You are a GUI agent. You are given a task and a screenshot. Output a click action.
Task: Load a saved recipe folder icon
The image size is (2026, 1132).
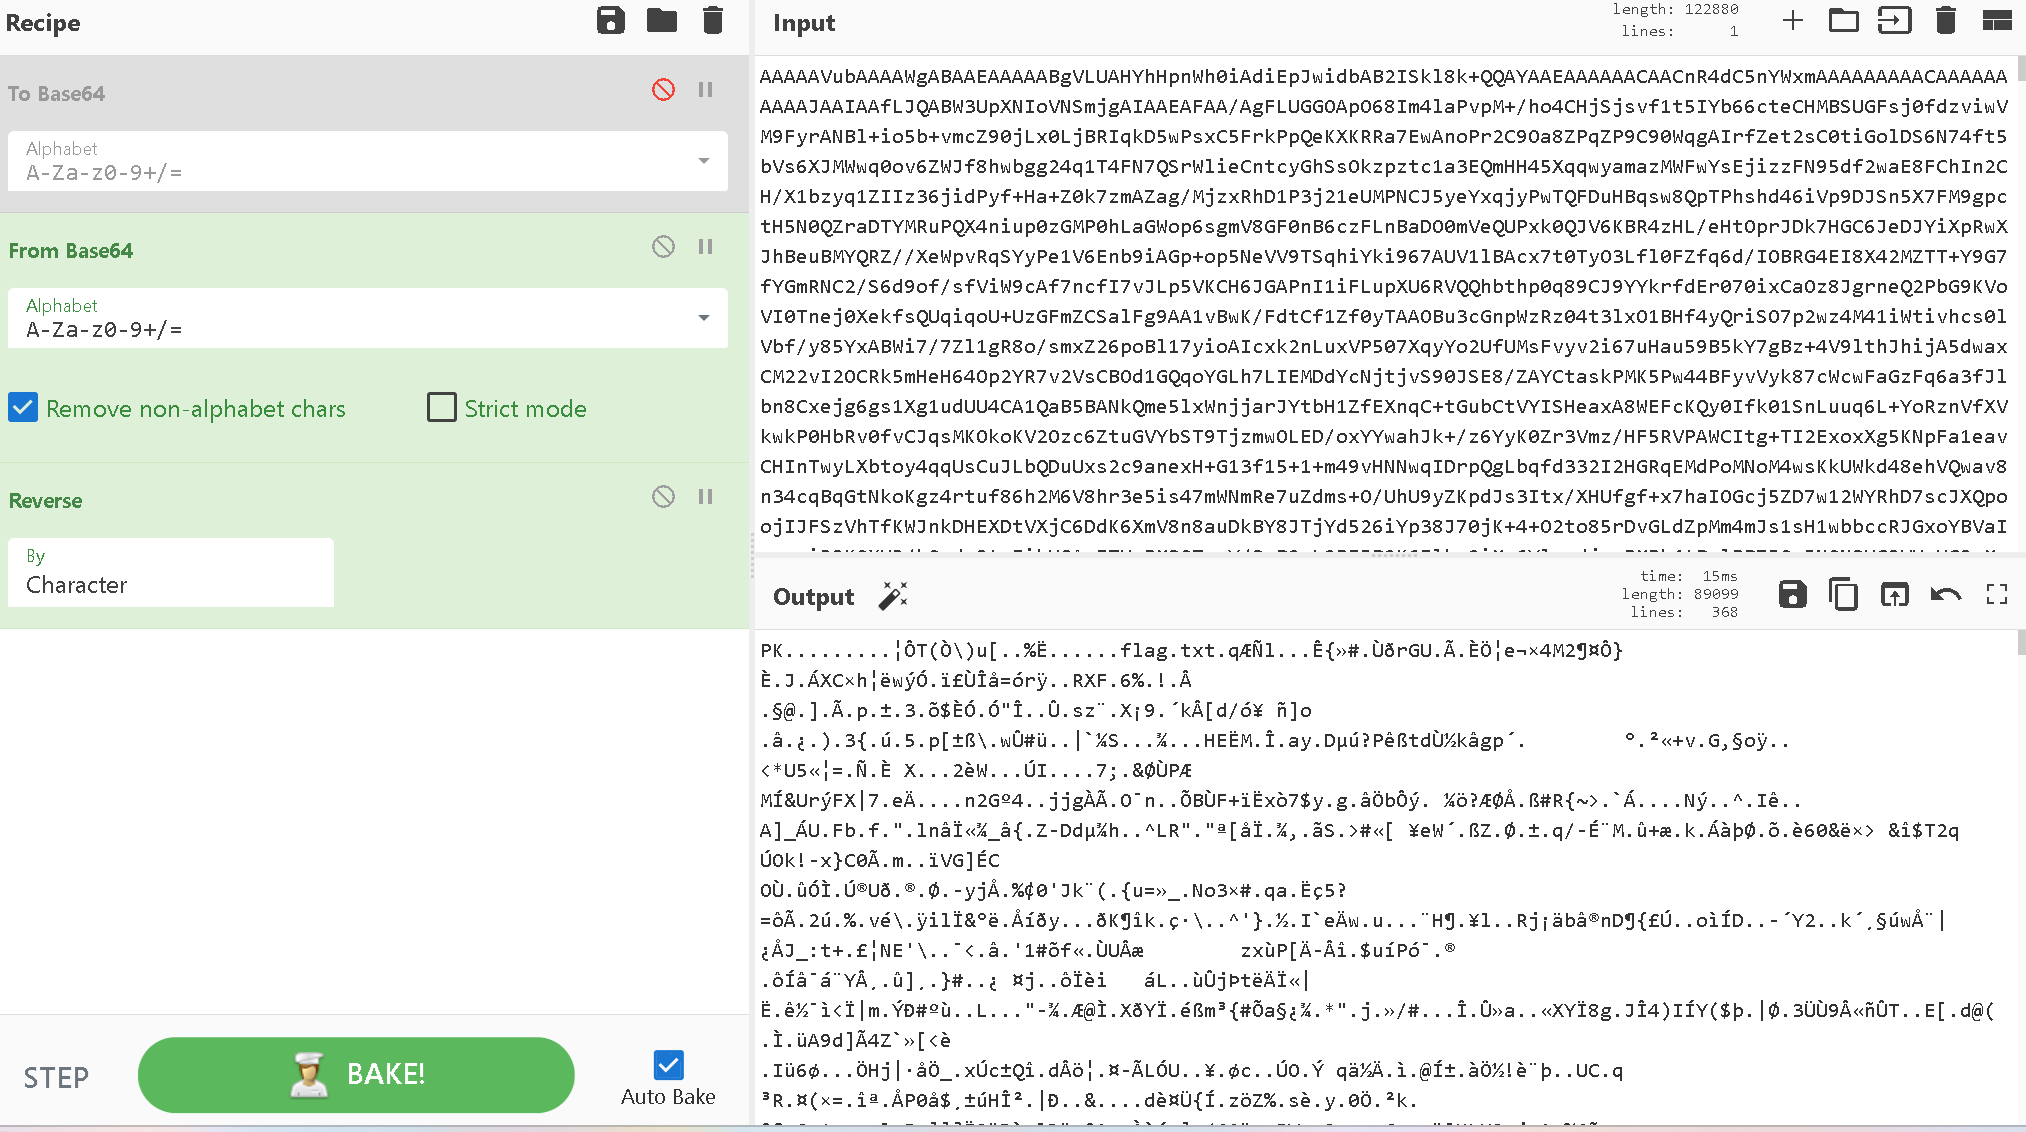661,21
